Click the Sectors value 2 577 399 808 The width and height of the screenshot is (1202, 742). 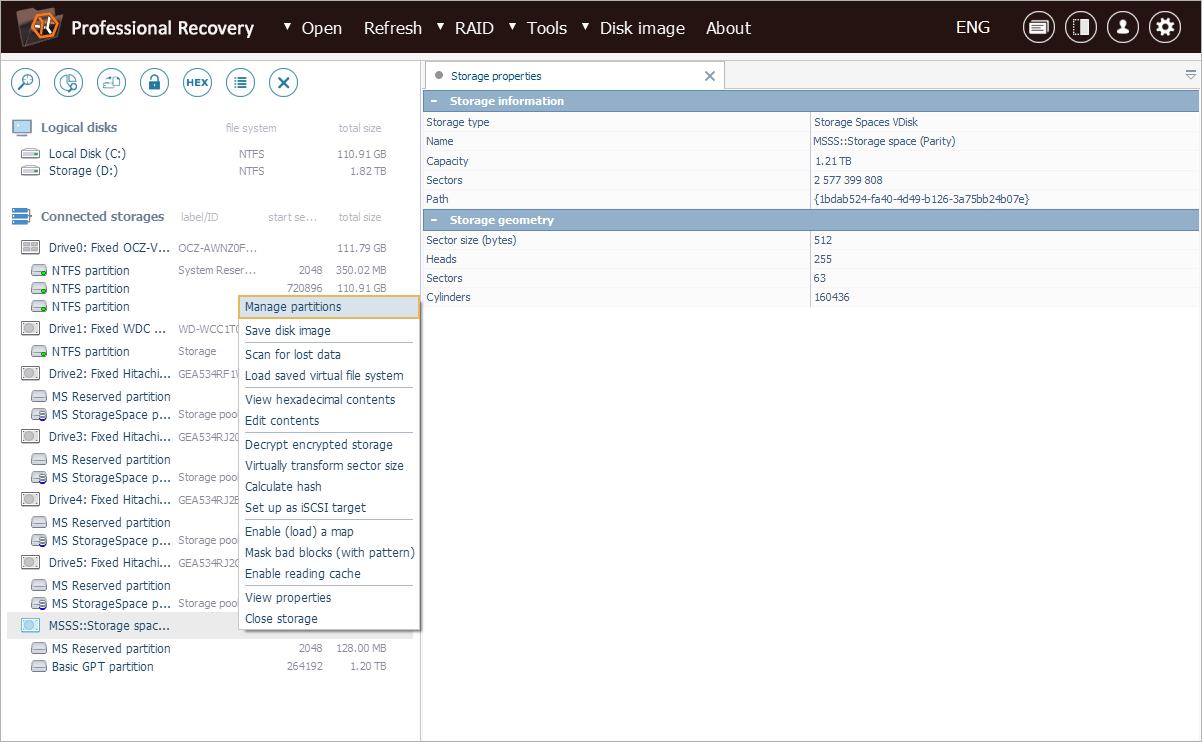tap(848, 180)
